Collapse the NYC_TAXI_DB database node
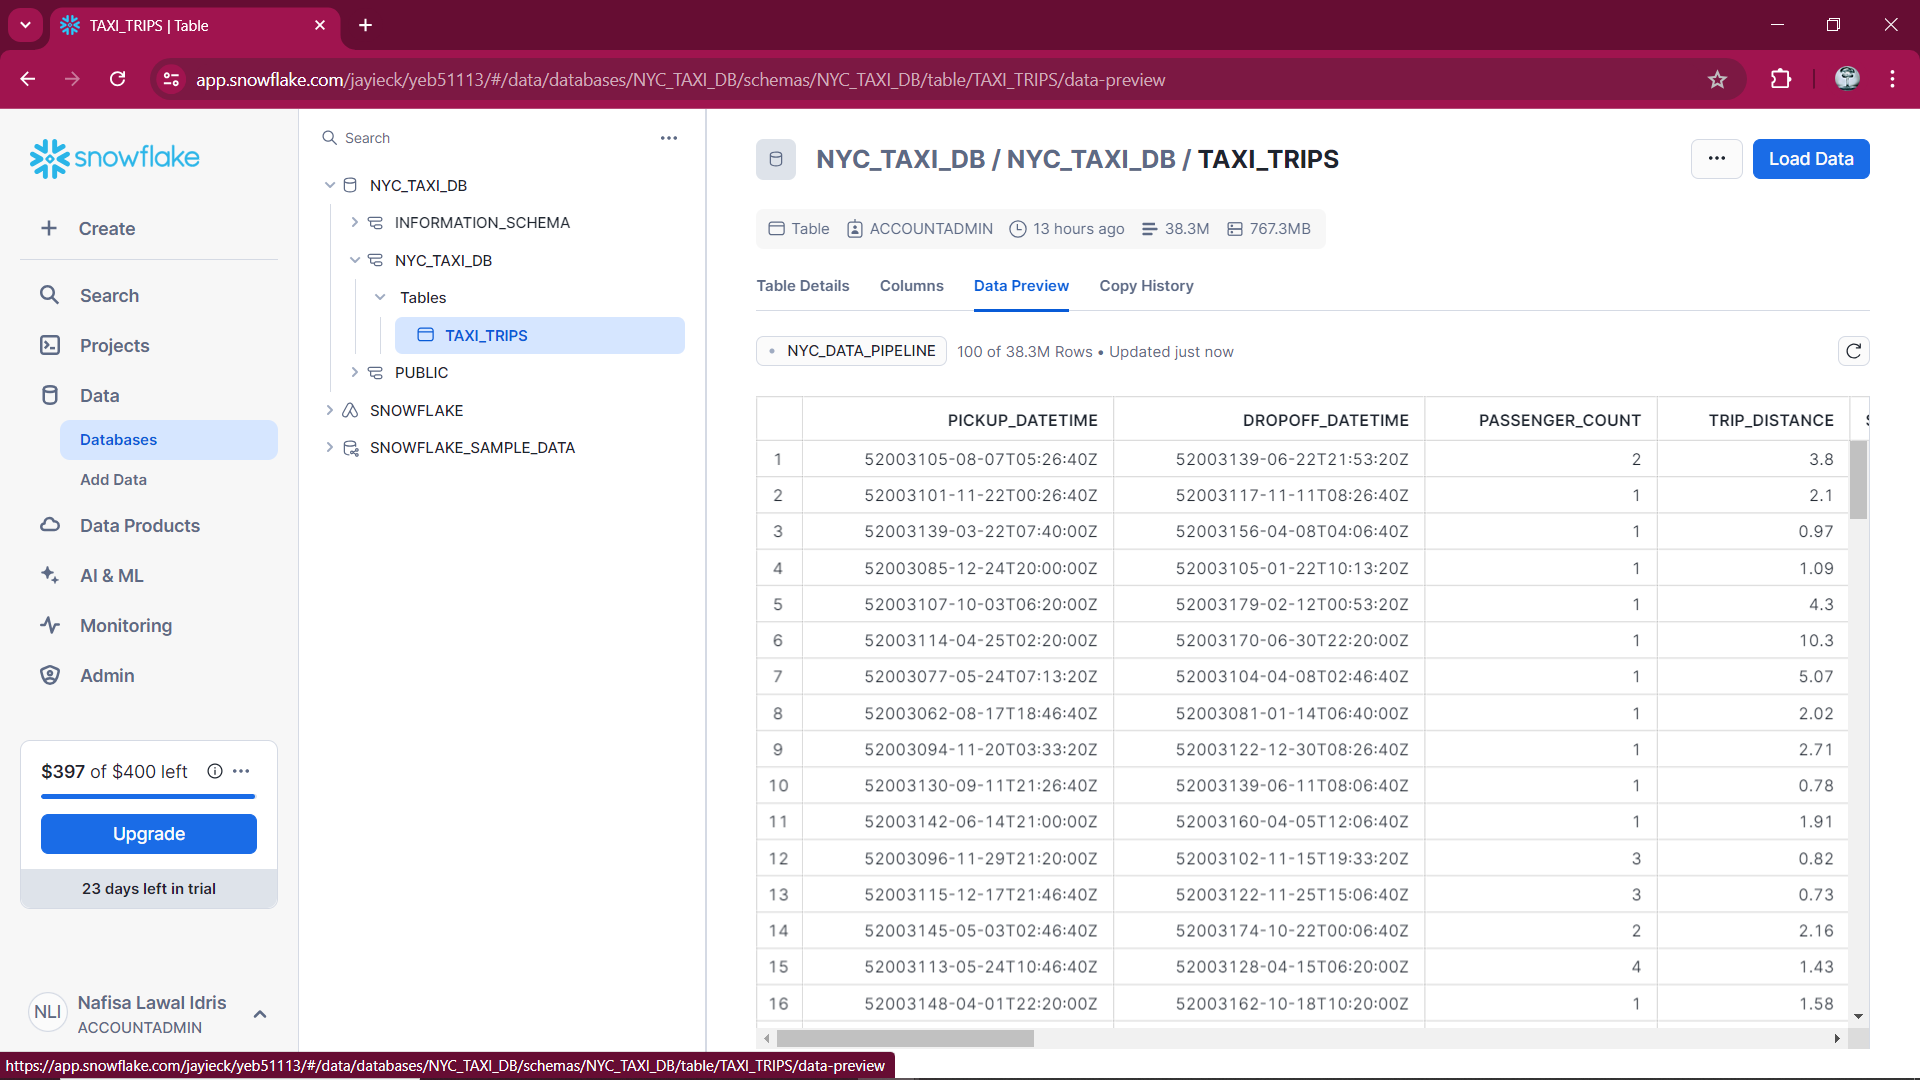 tap(330, 185)
